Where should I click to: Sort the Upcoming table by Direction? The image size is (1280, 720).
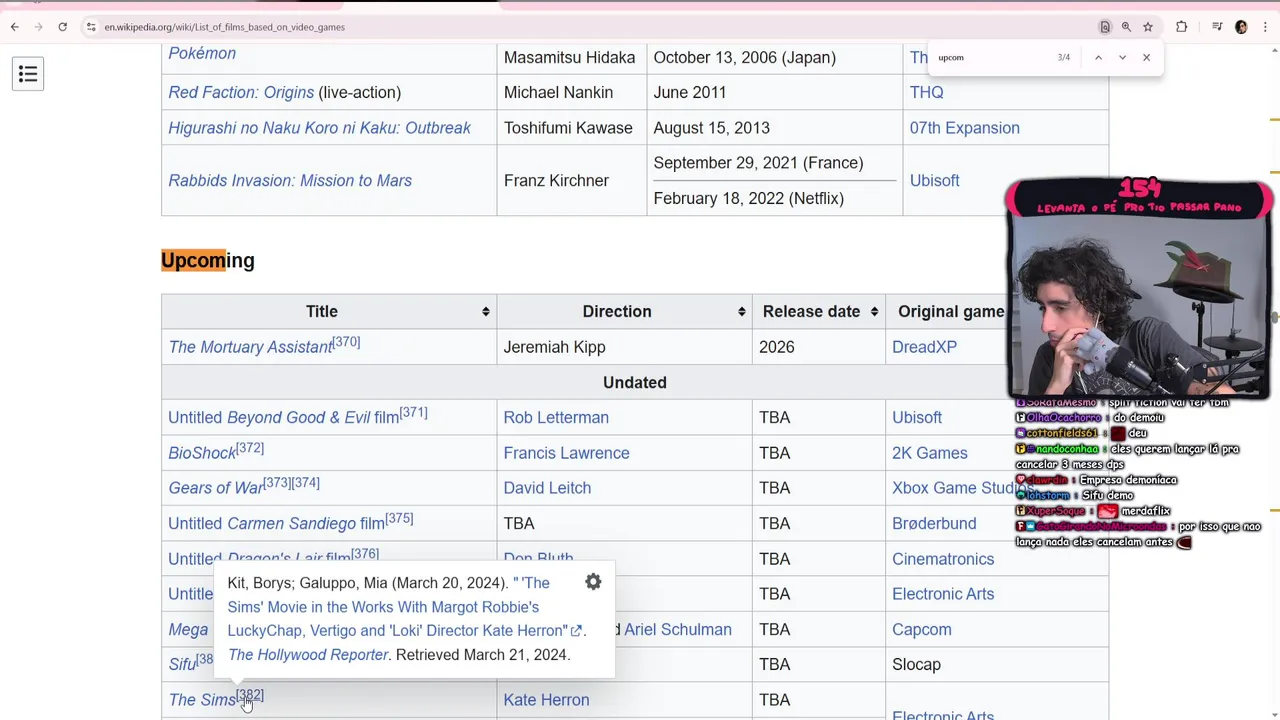coord(741,312)
